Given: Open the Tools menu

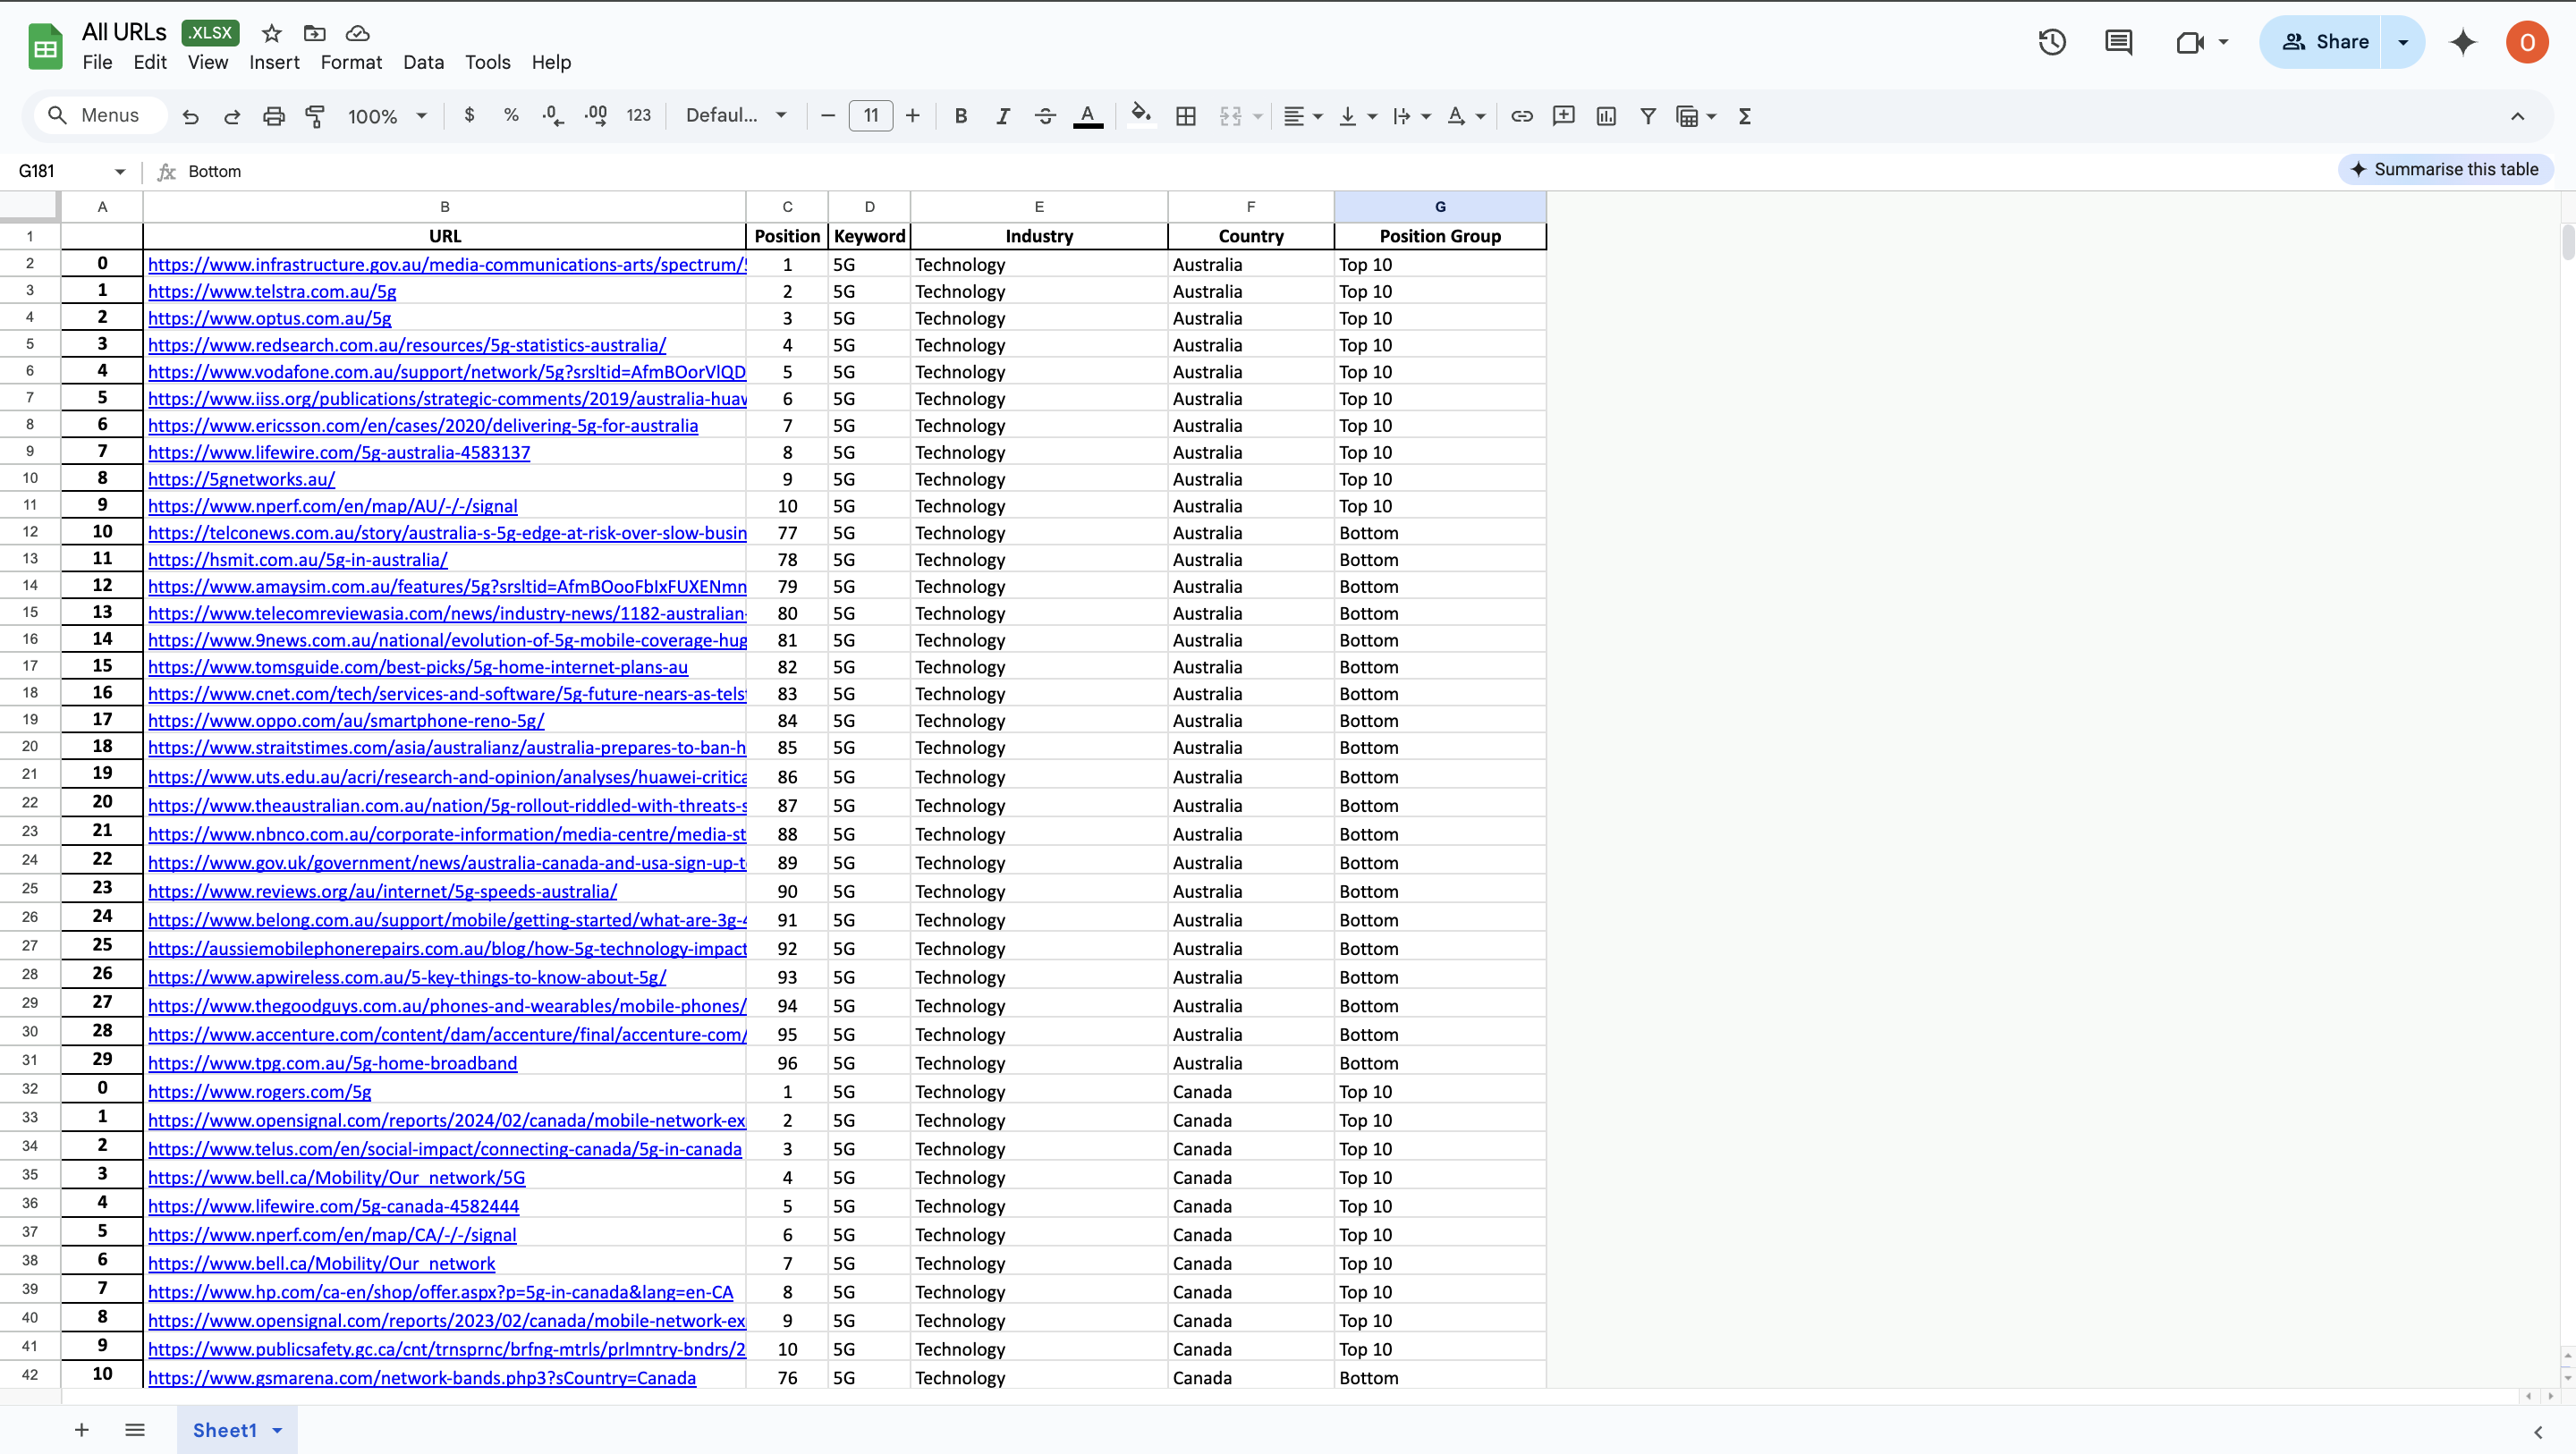Looking at the screenshot, I should (x=487, y=62).
